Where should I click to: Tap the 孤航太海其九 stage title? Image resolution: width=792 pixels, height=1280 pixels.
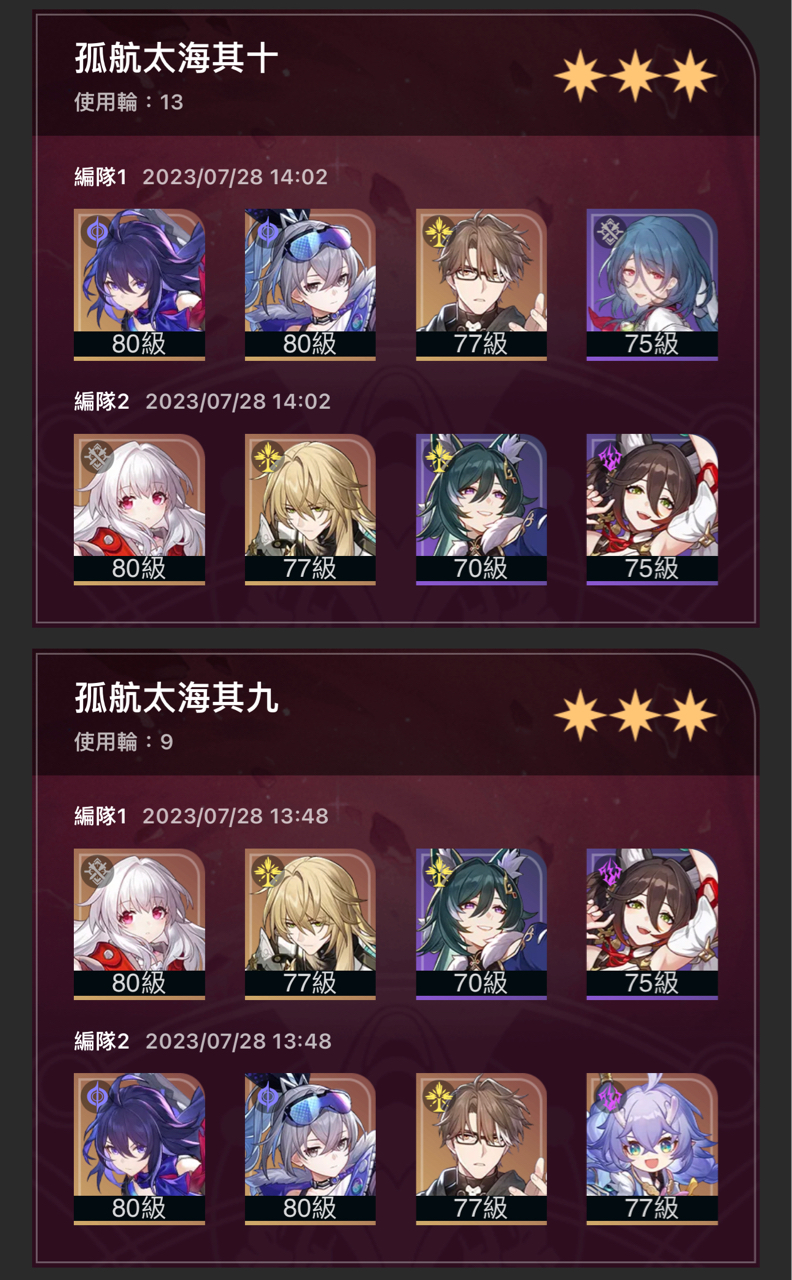coord(176,698)
